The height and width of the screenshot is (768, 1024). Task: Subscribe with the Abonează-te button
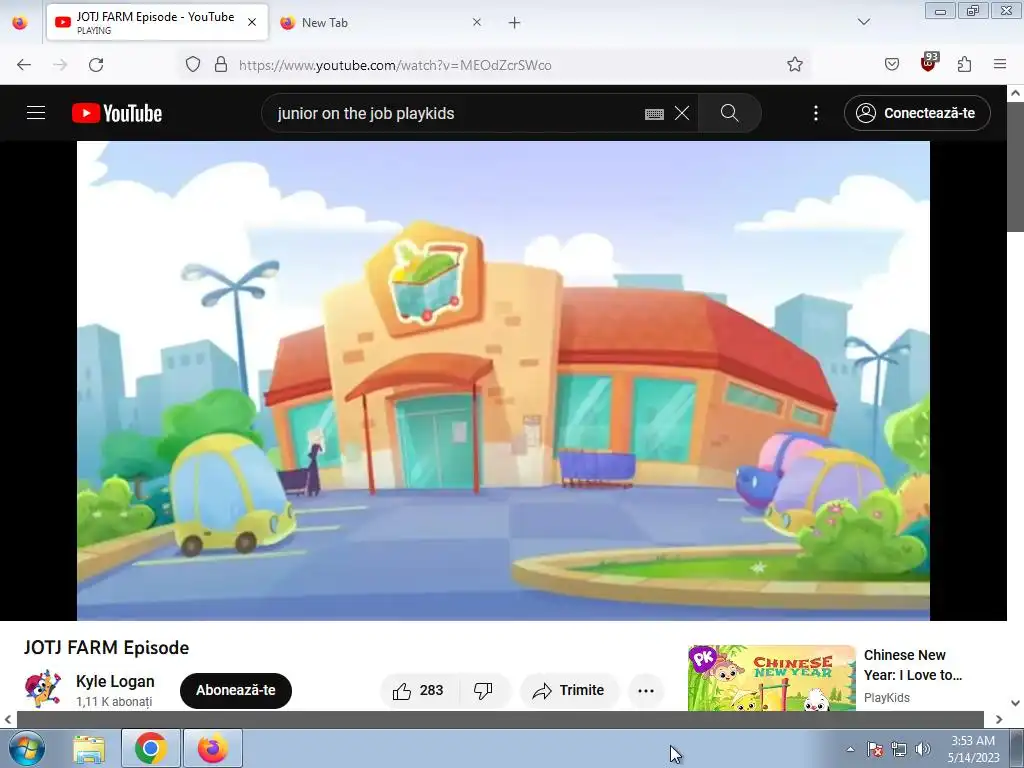click(236, 690)
